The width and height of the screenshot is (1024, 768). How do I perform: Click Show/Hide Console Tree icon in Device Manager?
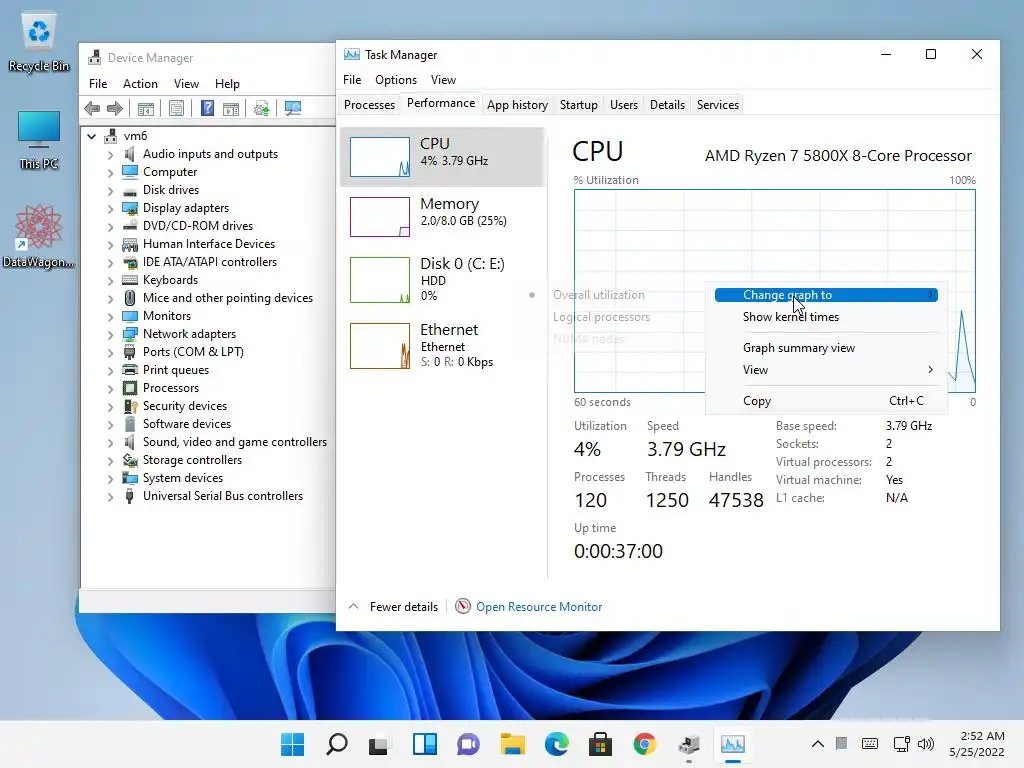pyautogui.click(x=146, y=108)
